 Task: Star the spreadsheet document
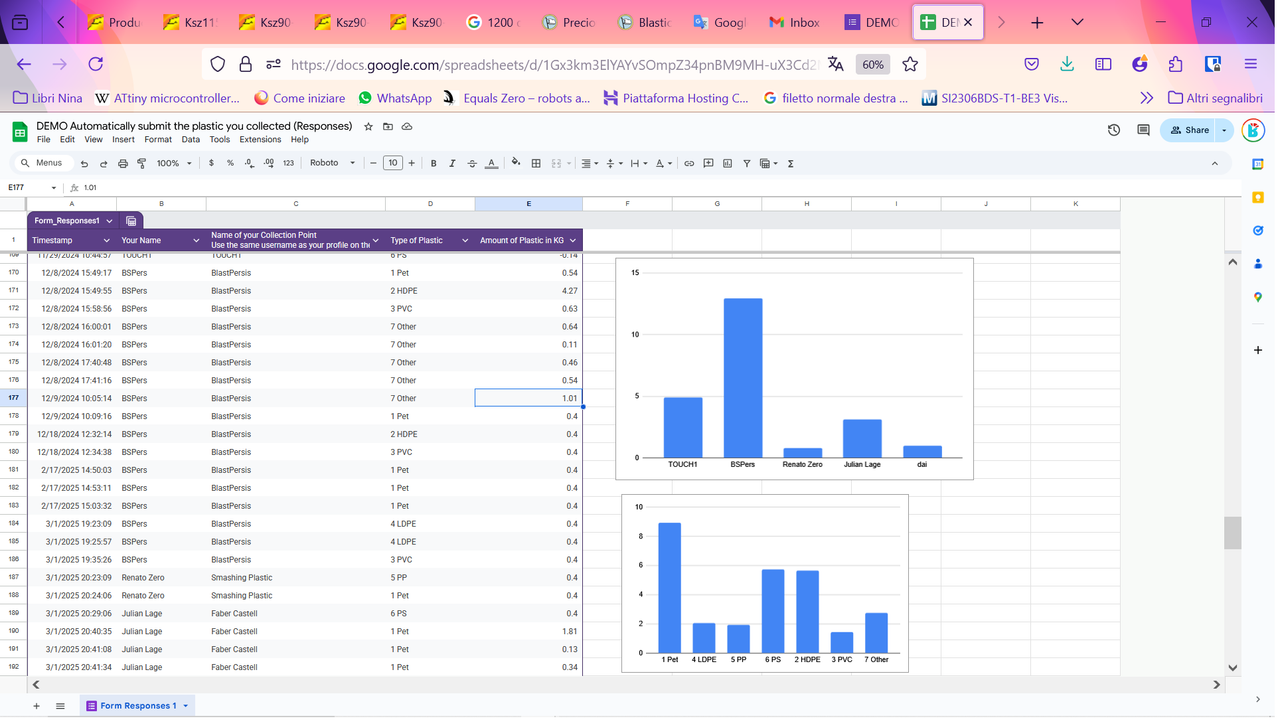pyautogui.click(x=368, y=127)
